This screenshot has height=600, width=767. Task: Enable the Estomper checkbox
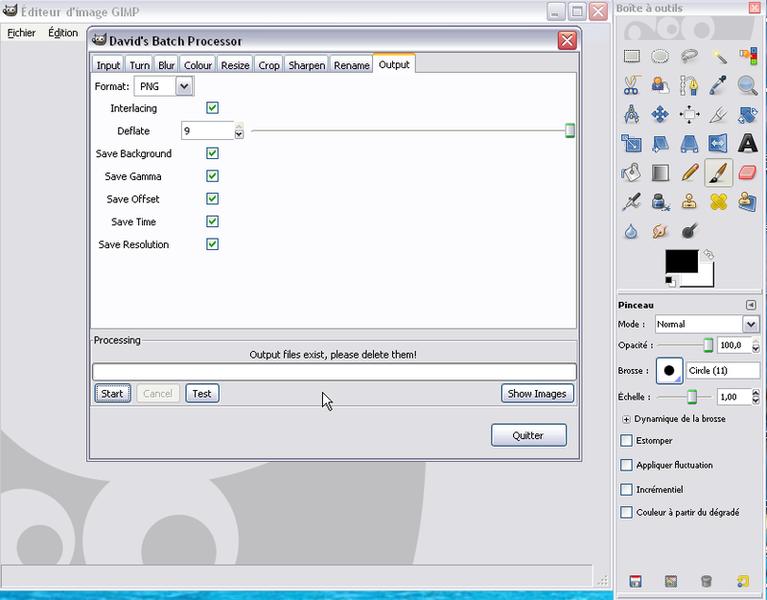coord(626,441)
